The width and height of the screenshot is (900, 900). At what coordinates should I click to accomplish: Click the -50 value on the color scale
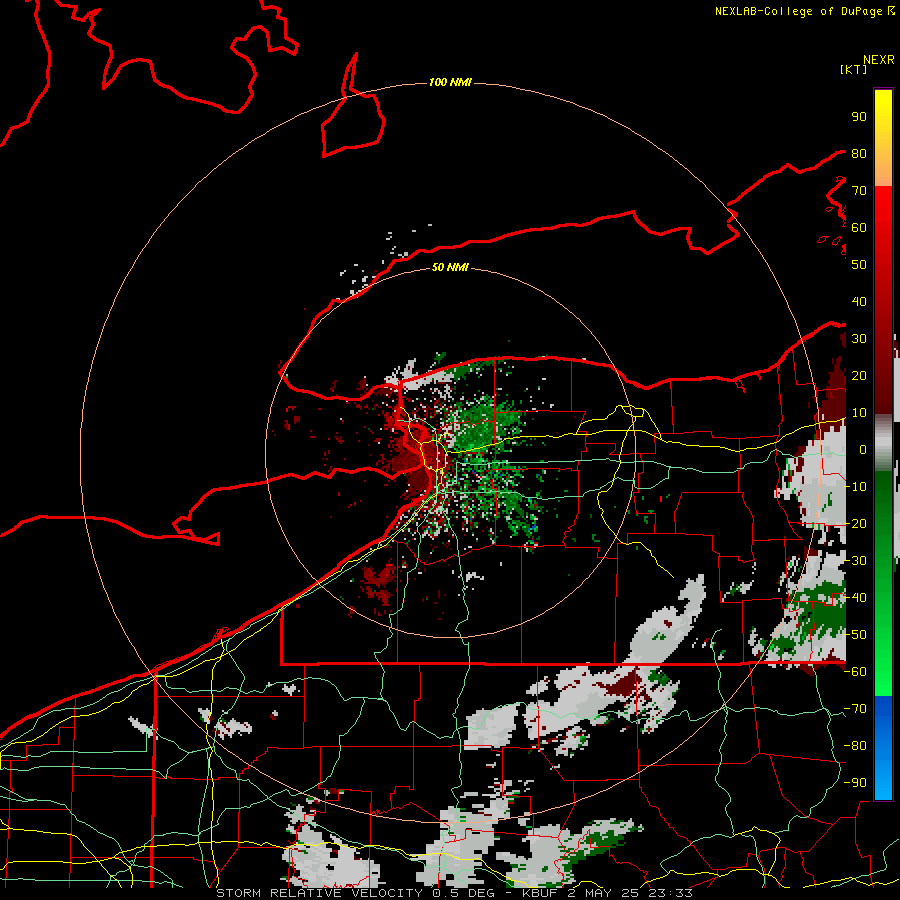click(x=855, y=635)
